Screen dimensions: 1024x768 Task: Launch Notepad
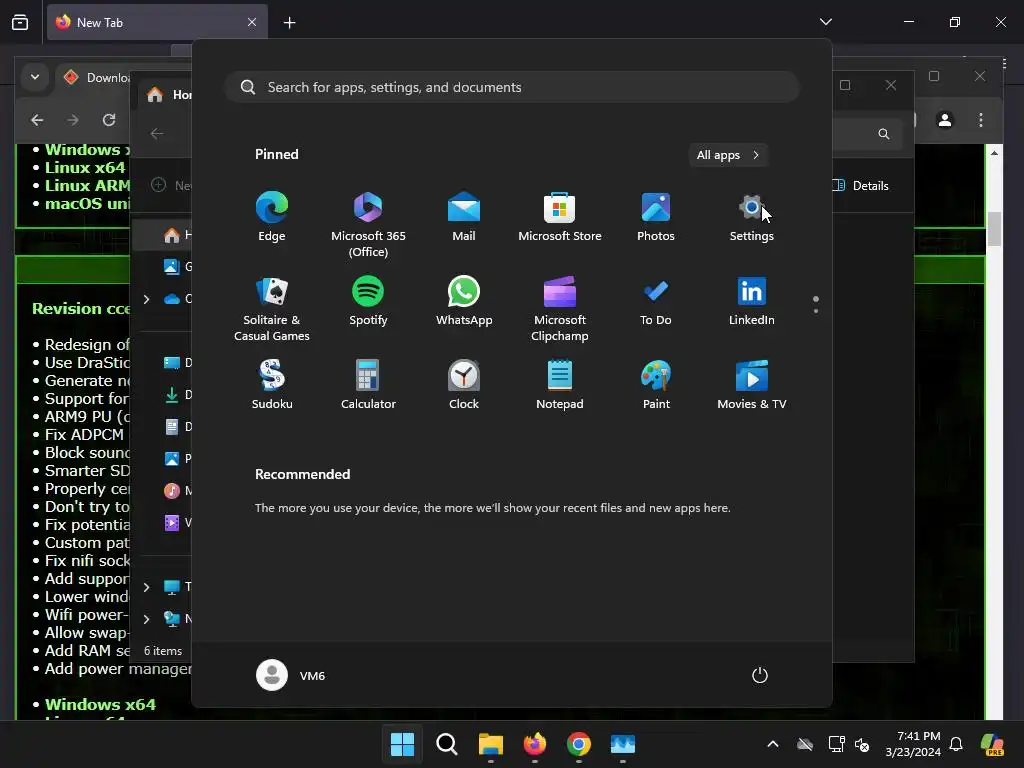[x=560, y=385]
